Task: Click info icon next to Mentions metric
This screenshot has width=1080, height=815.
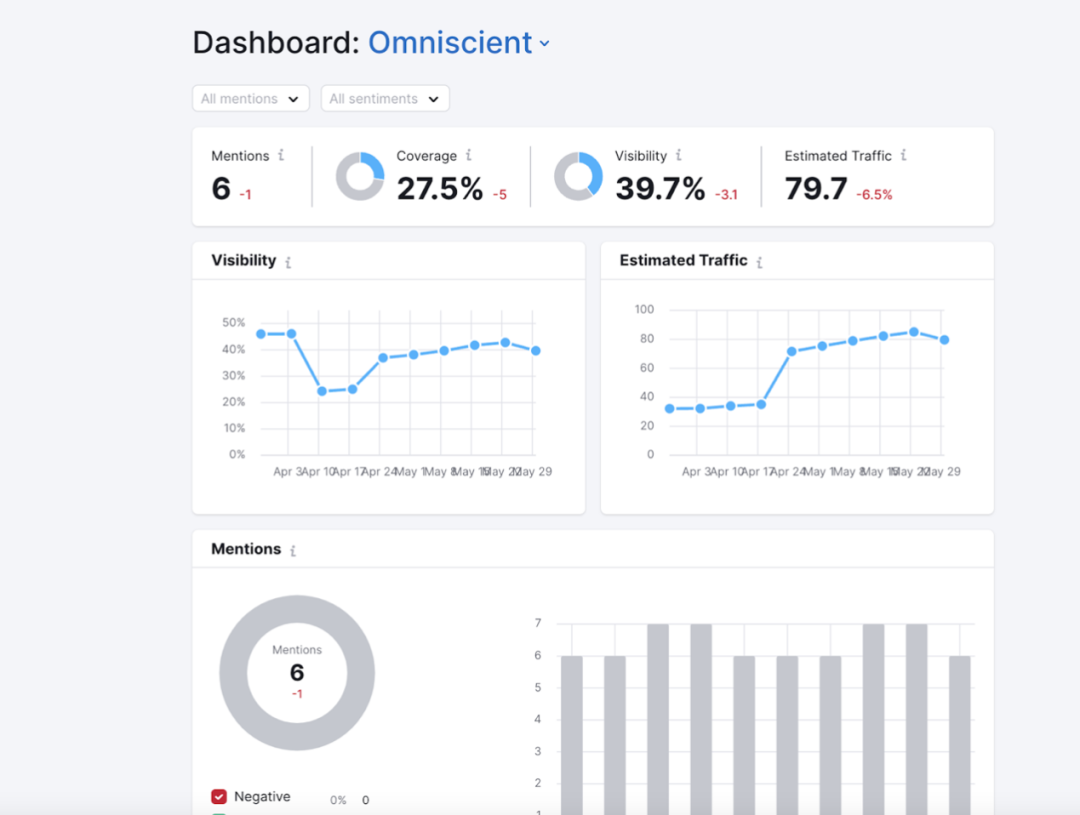Action: 281,156
